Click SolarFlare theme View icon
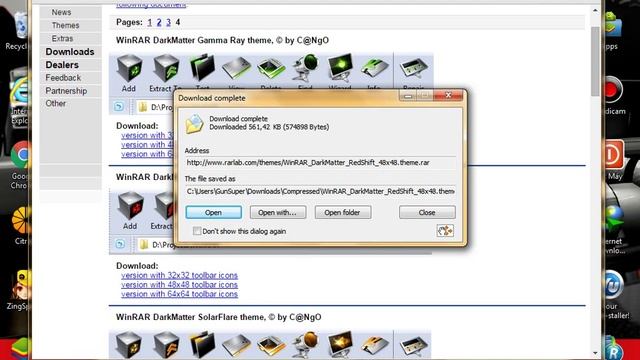Screen dimensions: 640x360 tap(236, 346)
